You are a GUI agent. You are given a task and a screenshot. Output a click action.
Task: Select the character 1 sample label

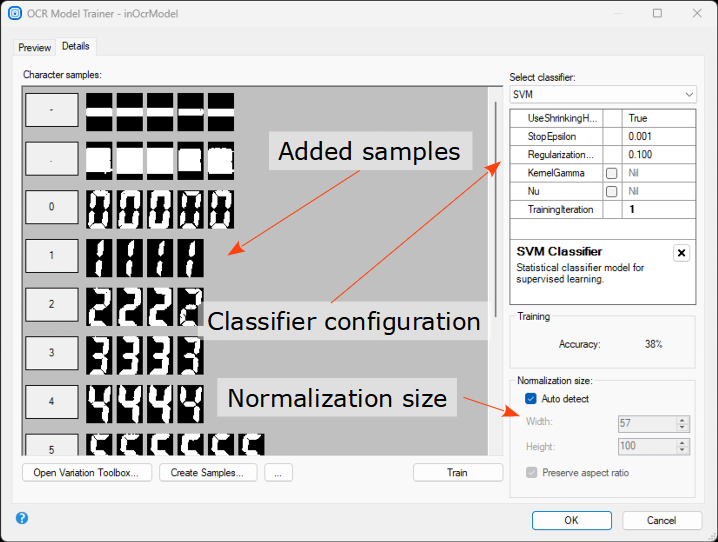(51, 256)
